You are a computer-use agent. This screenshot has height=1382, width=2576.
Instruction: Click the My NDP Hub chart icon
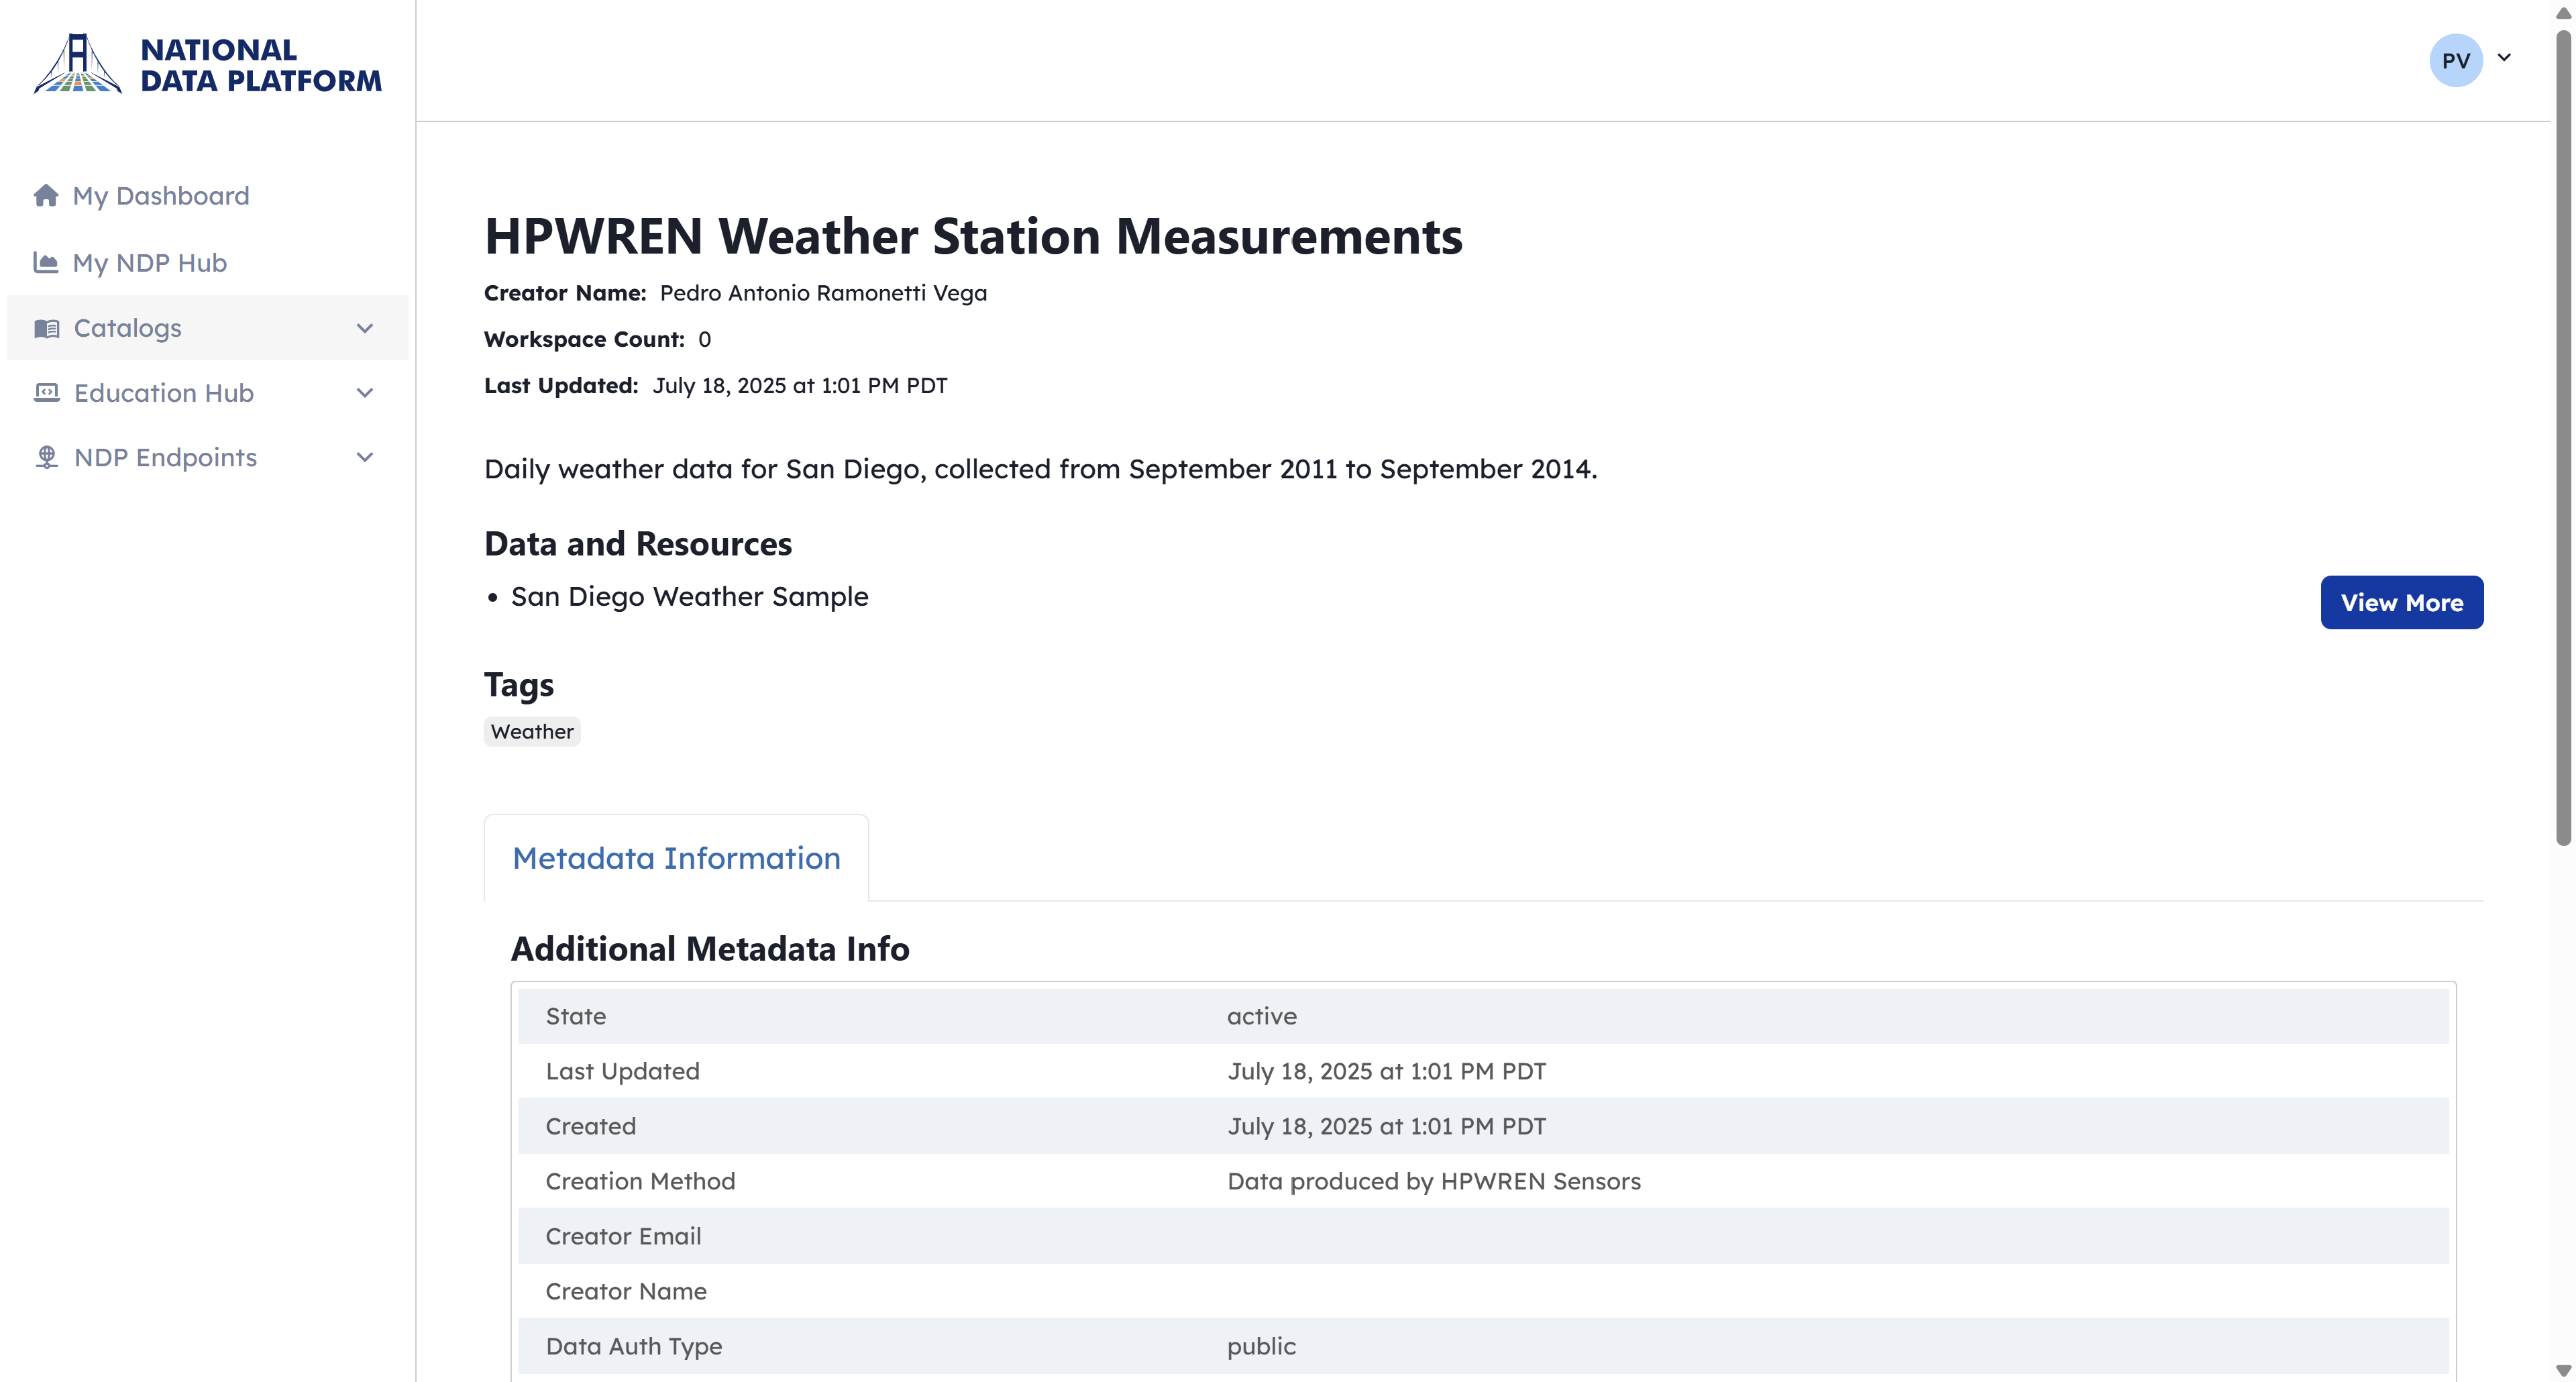[46, 262]
